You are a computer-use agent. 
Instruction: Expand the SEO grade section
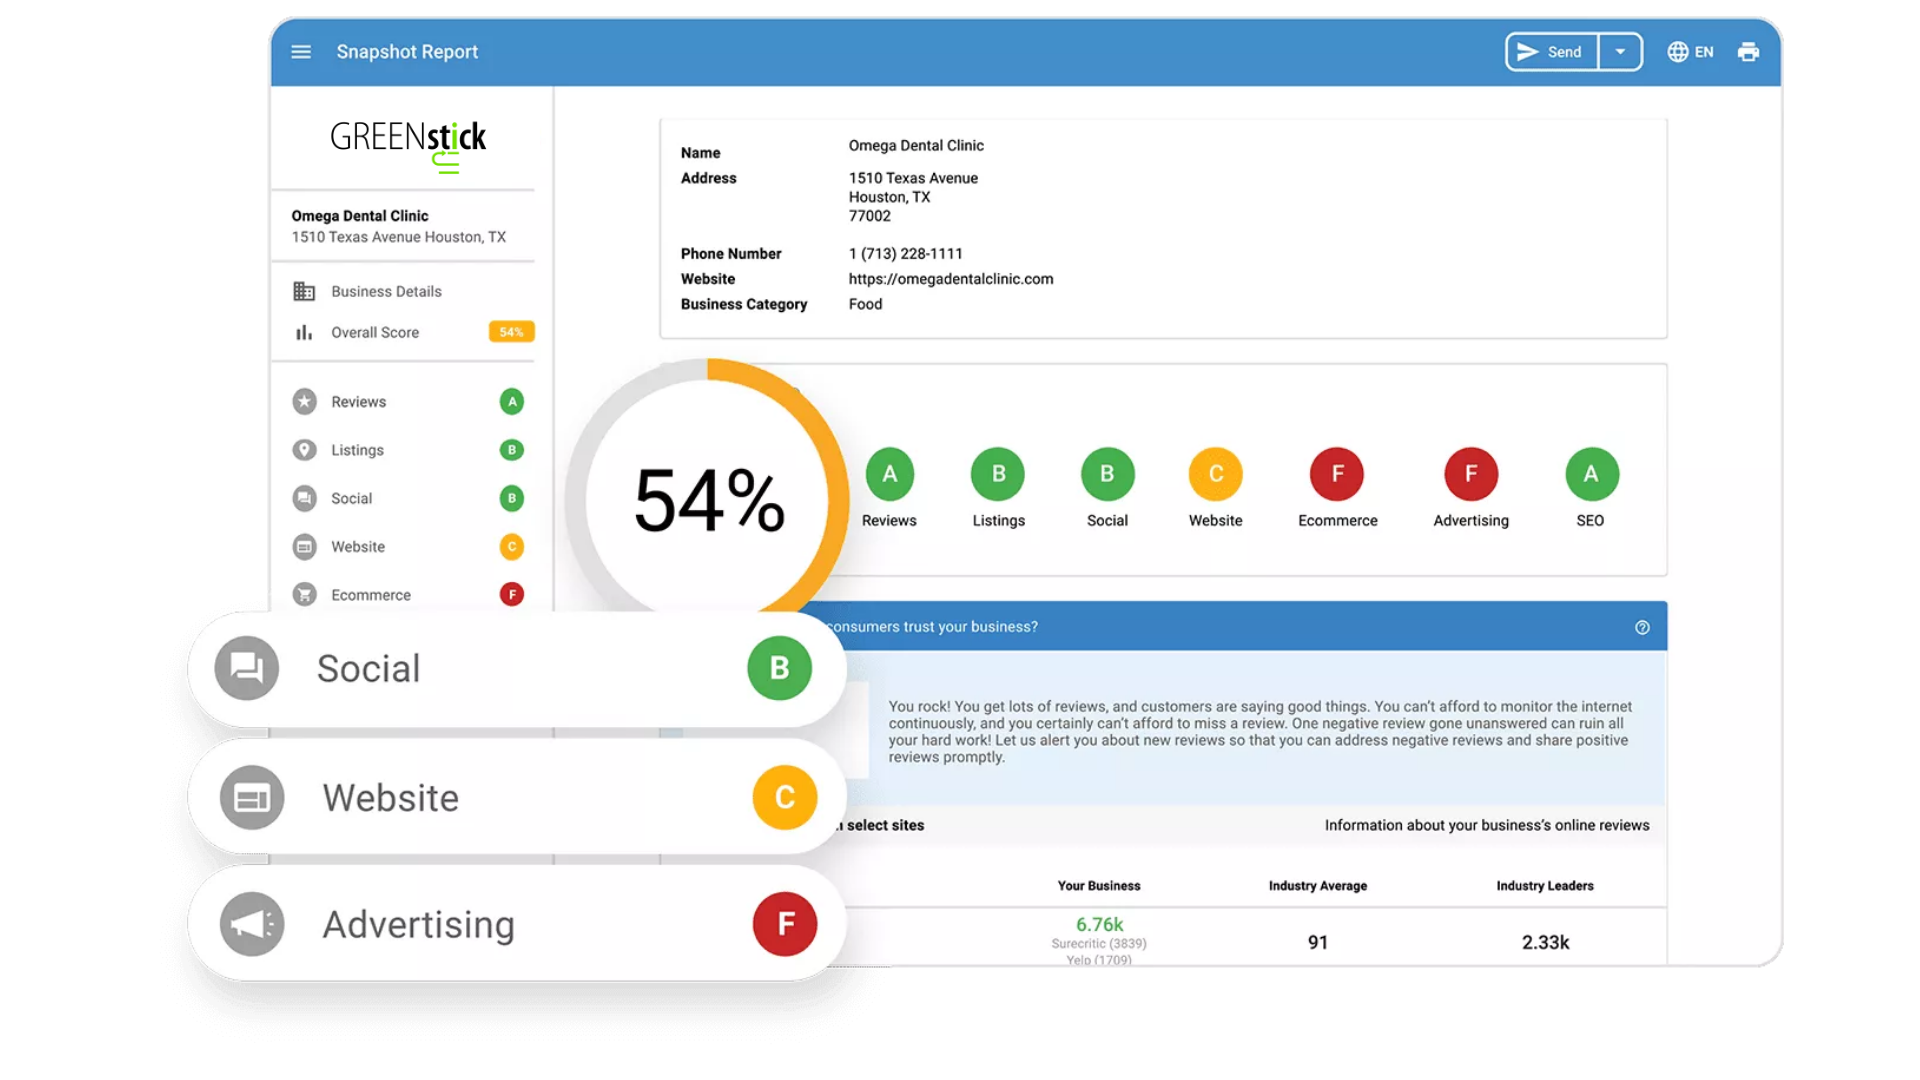[x=1591, y=473]
